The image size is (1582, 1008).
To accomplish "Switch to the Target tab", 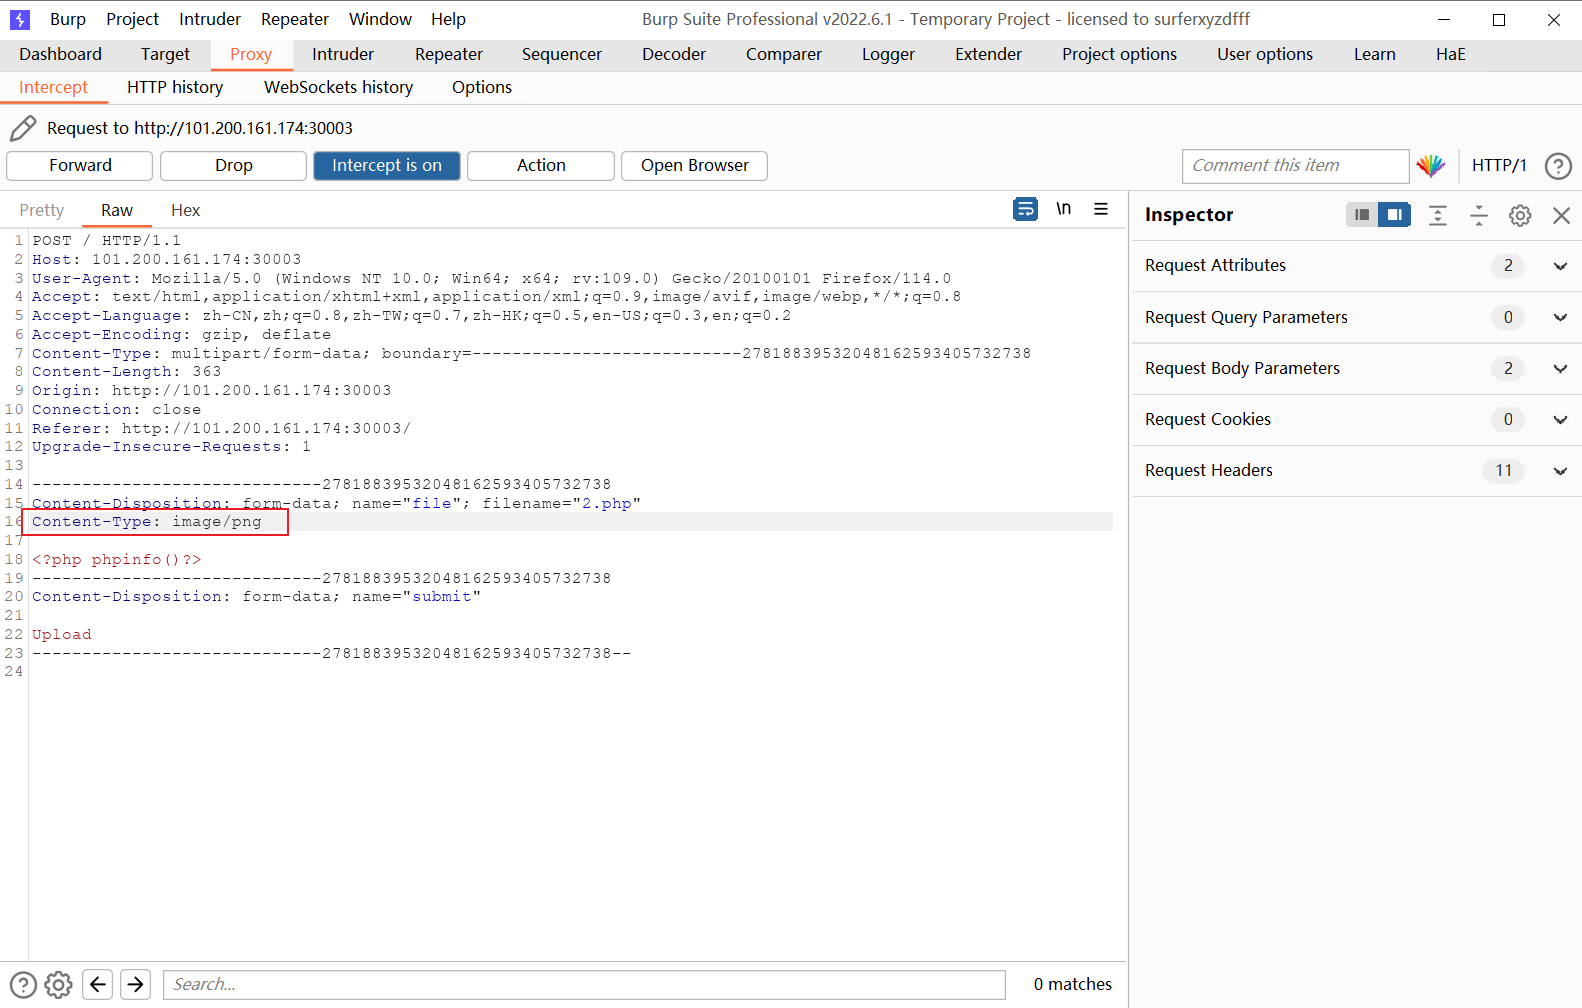I will point(165,54).
